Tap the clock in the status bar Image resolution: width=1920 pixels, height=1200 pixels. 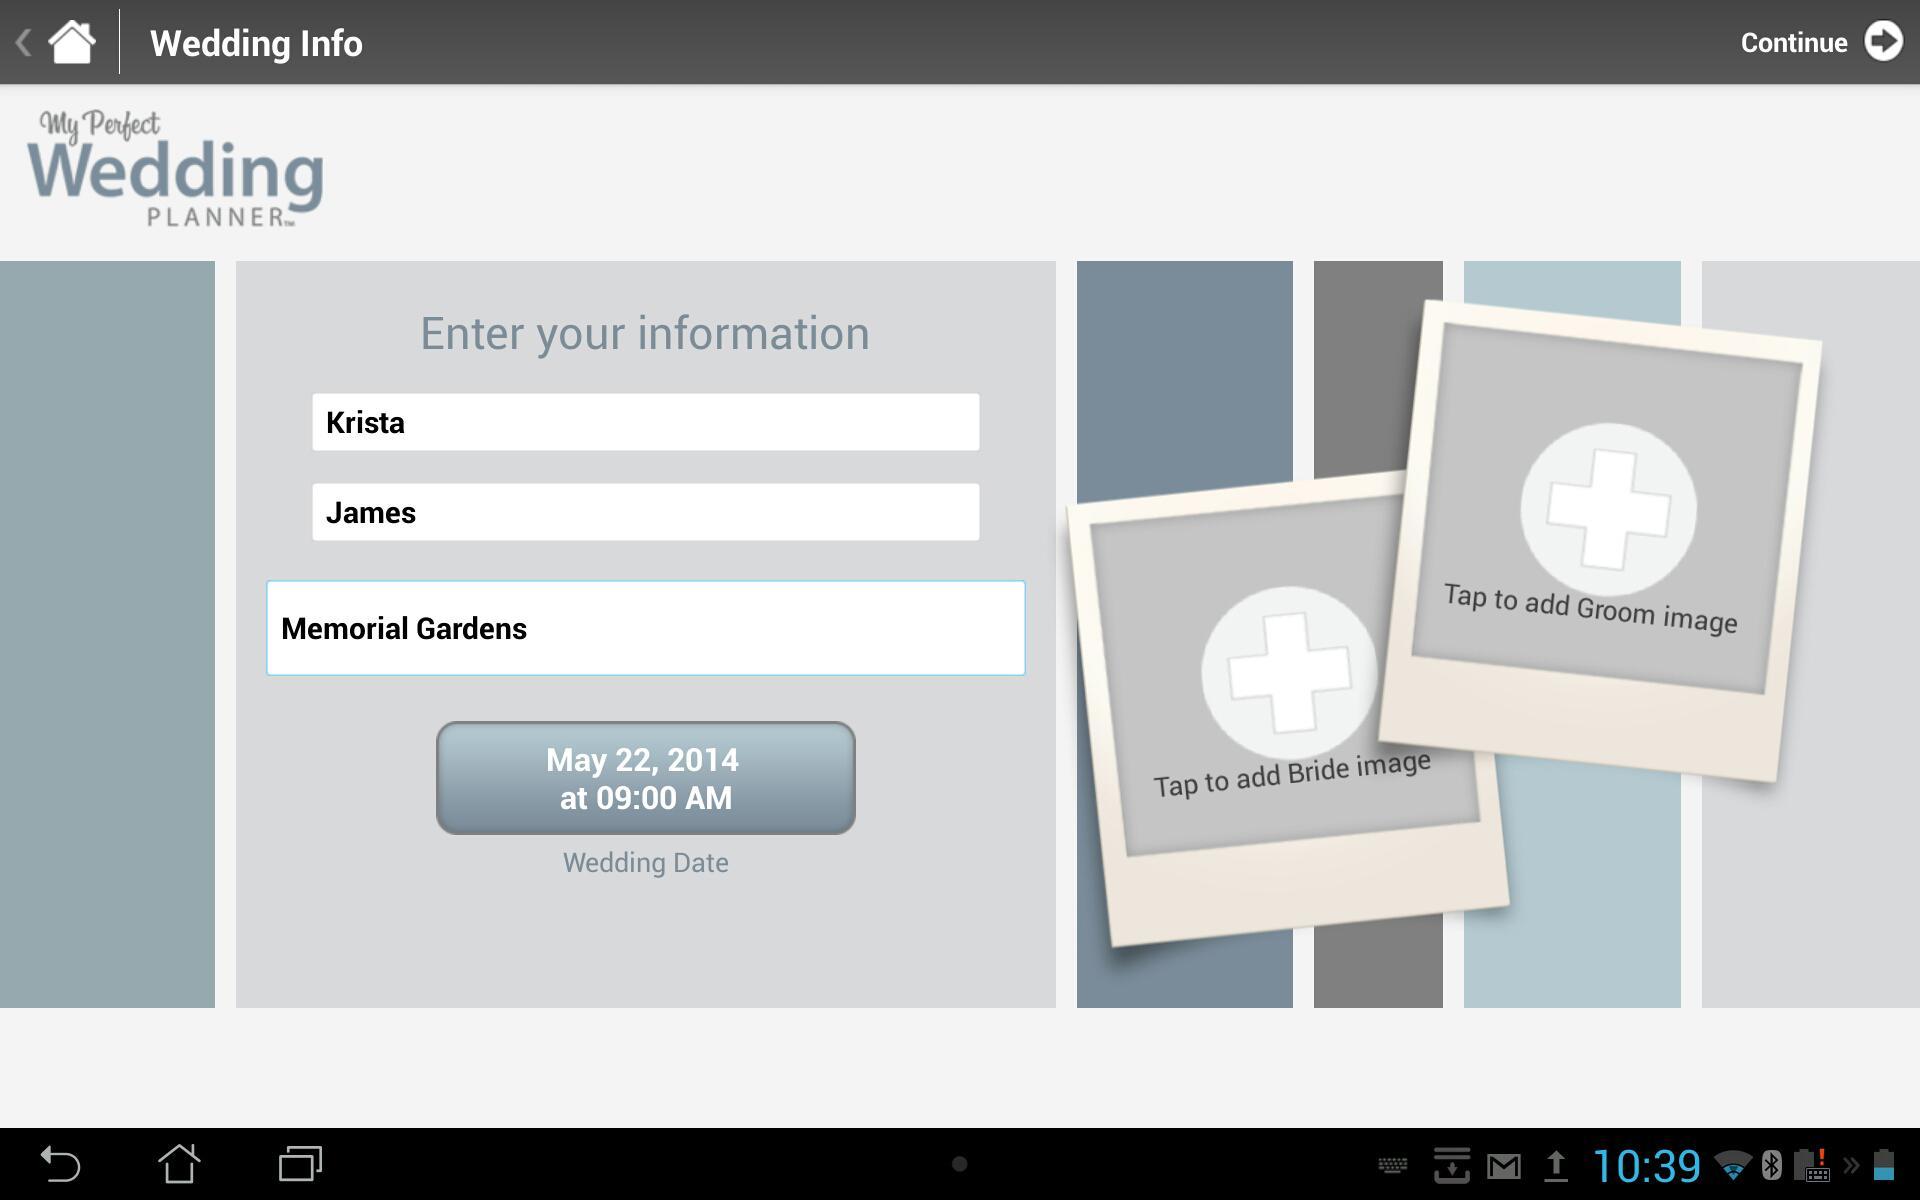click(x=1645, y=1166)
